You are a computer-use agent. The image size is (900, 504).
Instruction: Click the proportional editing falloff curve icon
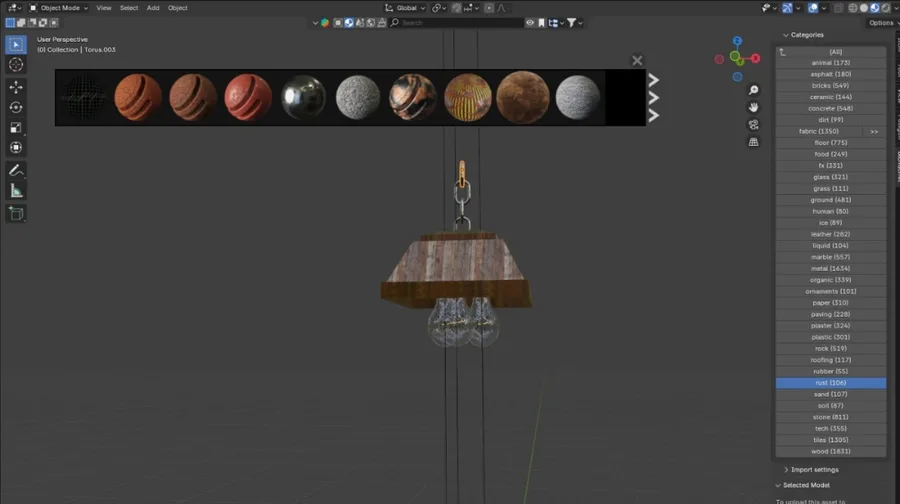click(502, 8)
